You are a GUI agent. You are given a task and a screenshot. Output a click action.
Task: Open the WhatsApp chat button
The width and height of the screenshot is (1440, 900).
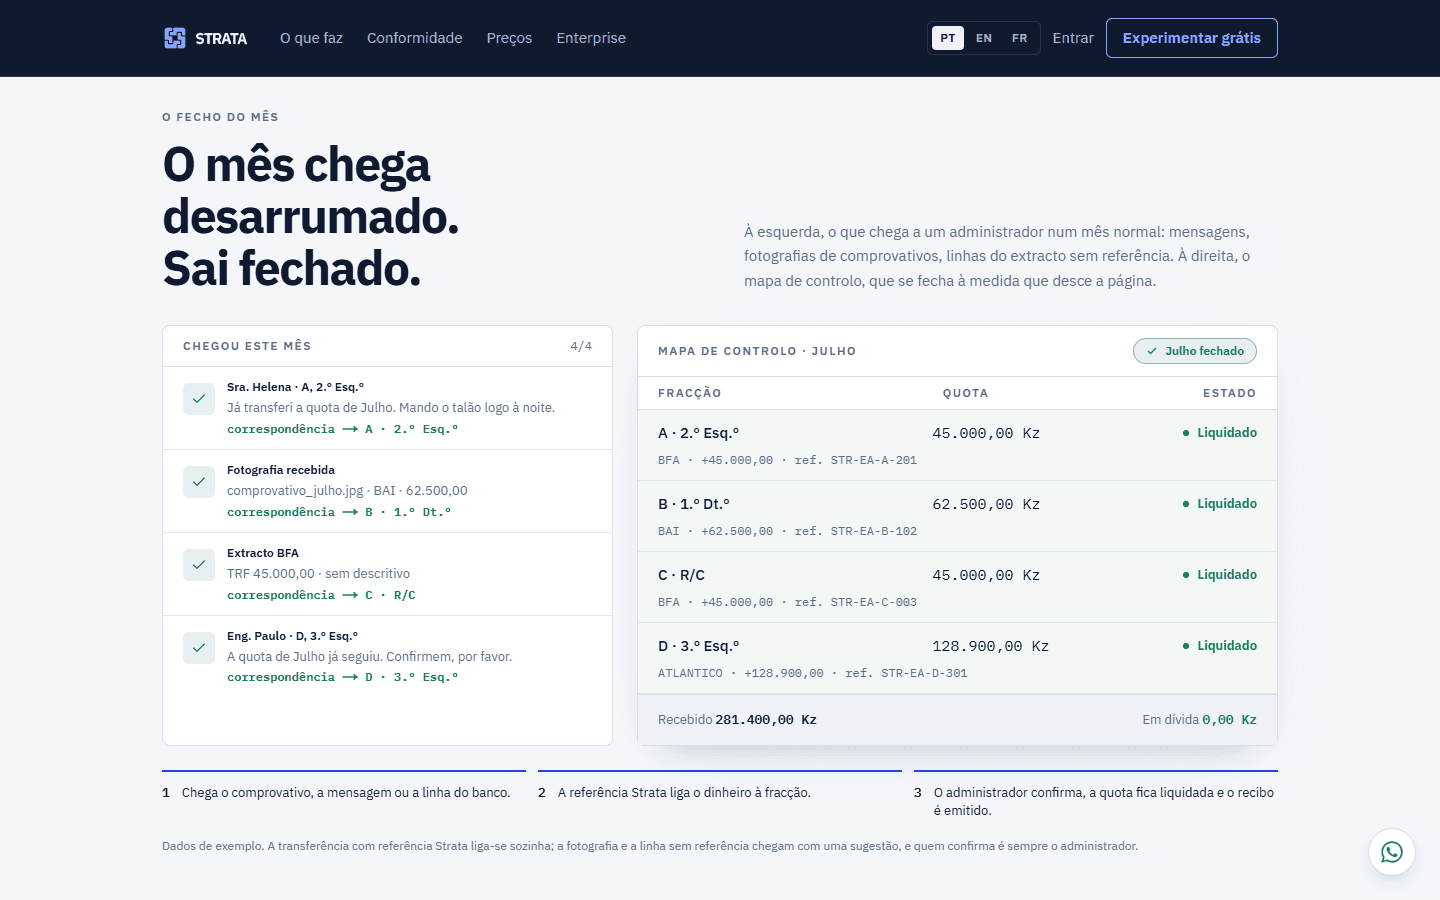(x=1392, y=852)
